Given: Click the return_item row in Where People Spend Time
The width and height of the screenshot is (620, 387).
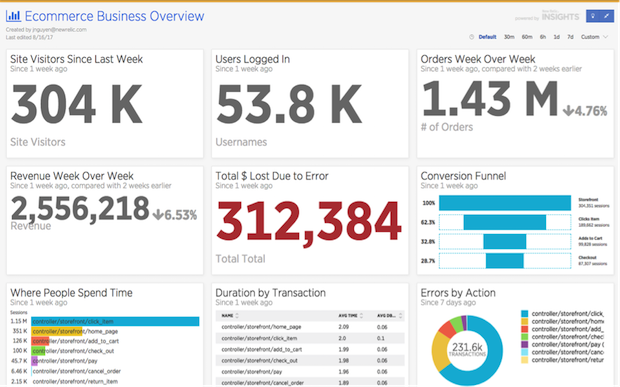Looking at the screenshot, I should click(105, 381).
